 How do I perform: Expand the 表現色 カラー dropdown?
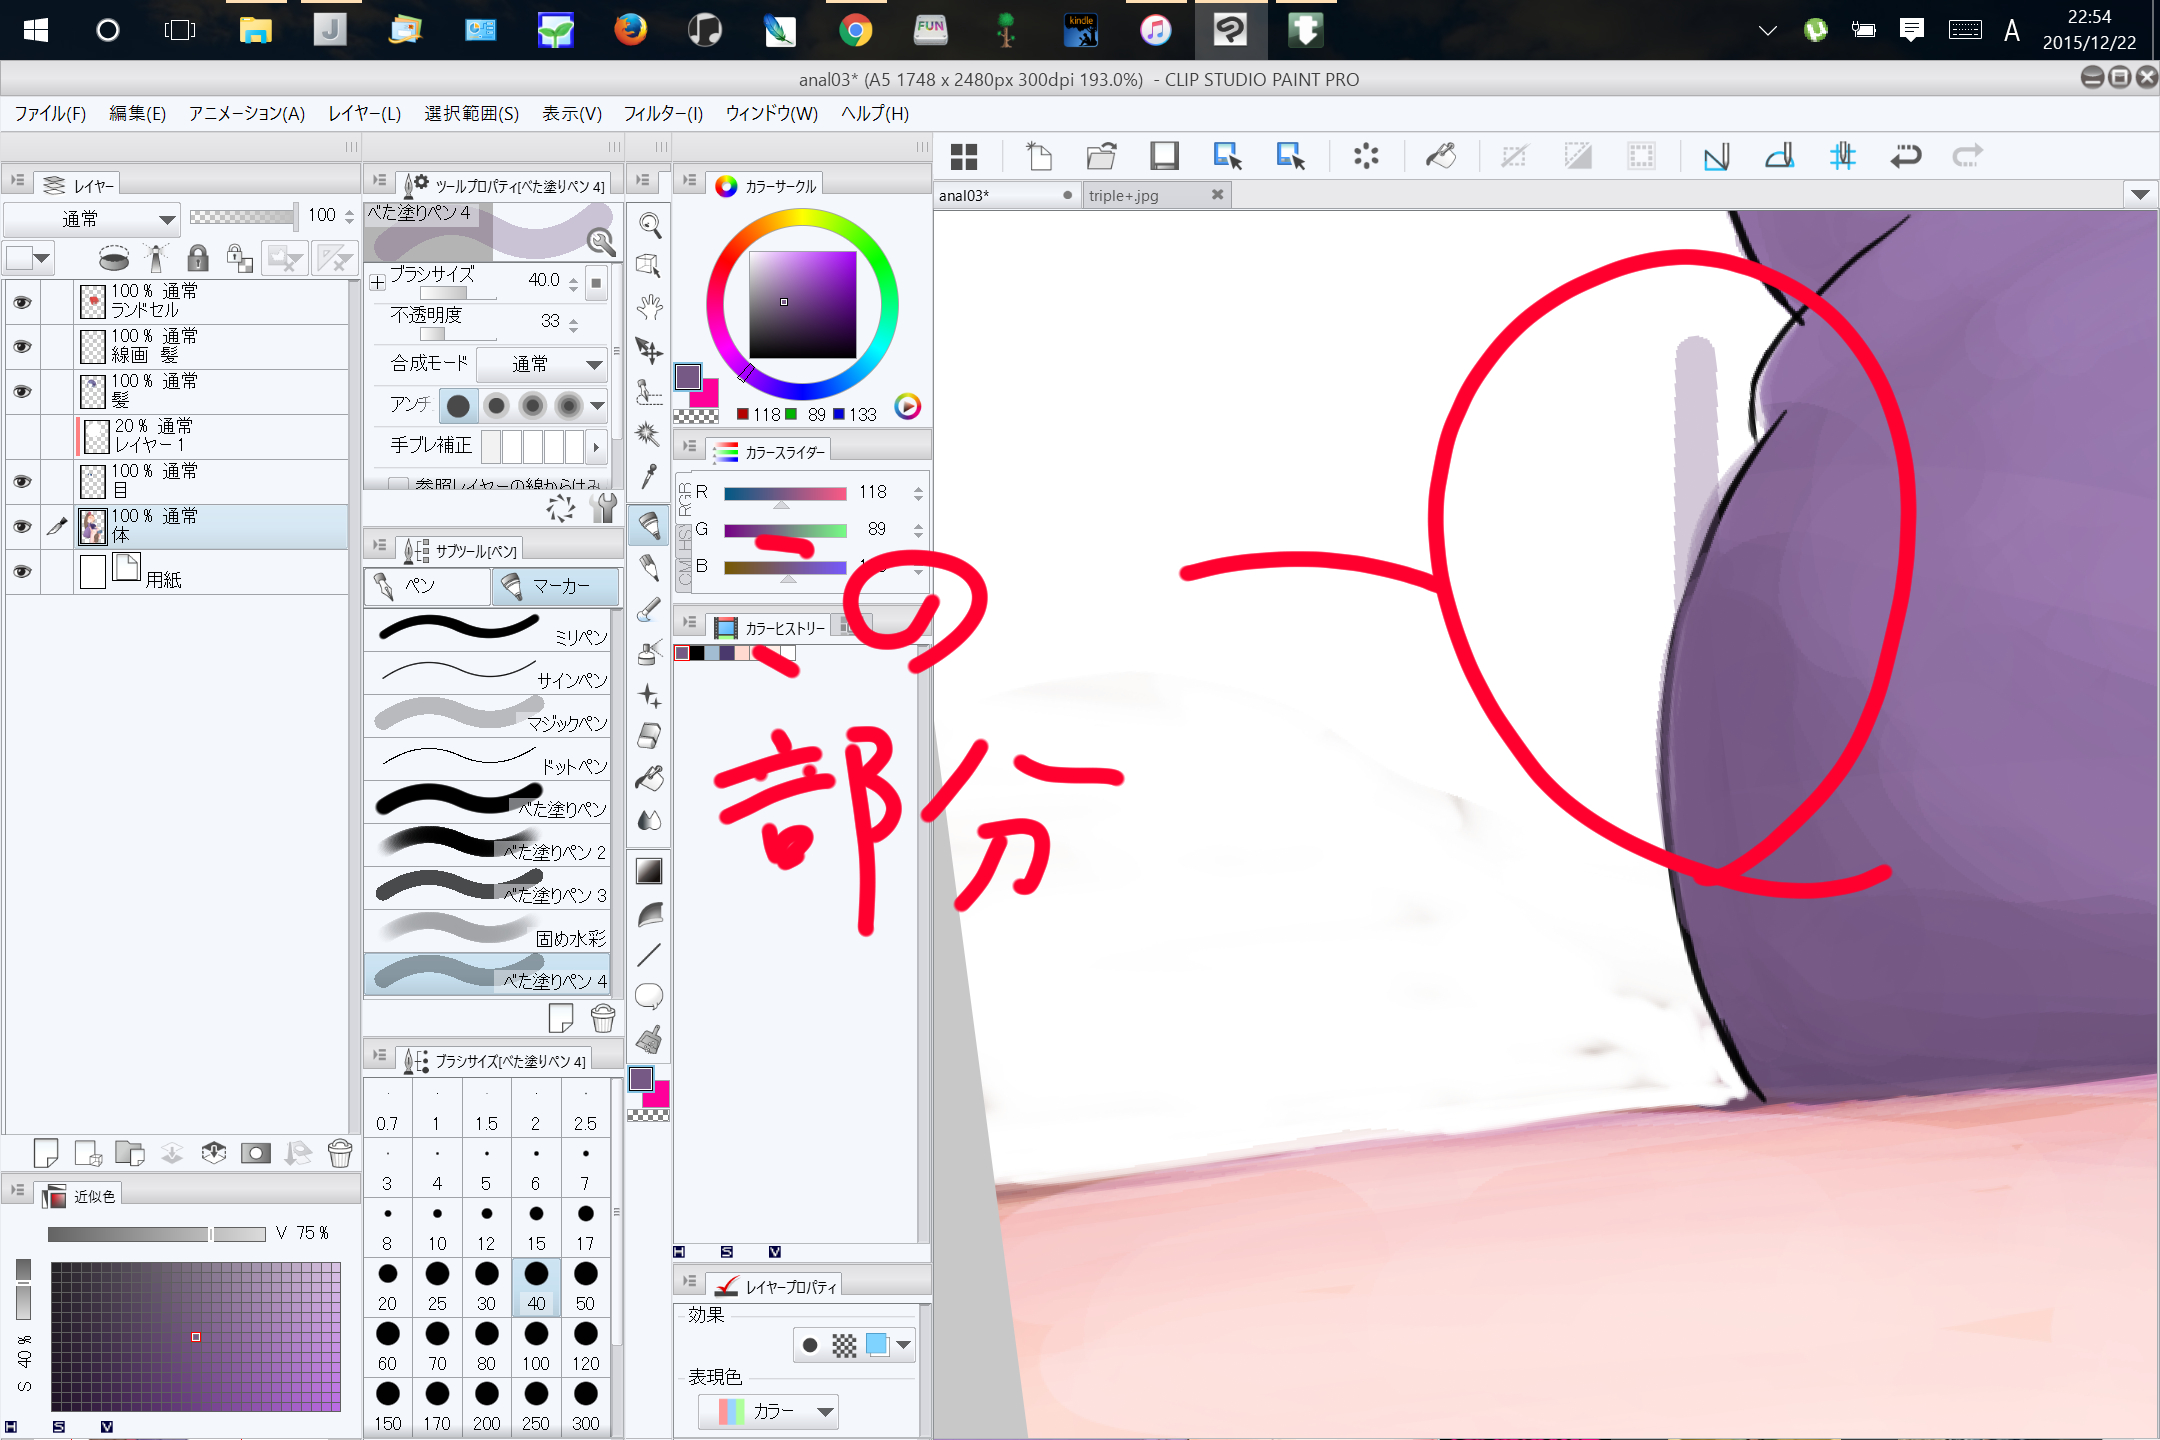(768, 1411)
